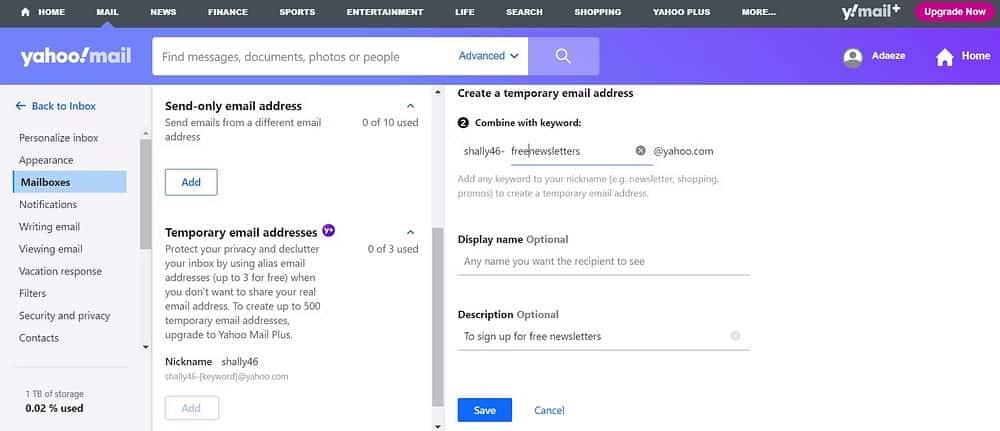The height and width of the screenshot is (431, 1000).
Task: Click the Yahoo Plus badge beside Temporary email addresses
Action: pos(328,231)
